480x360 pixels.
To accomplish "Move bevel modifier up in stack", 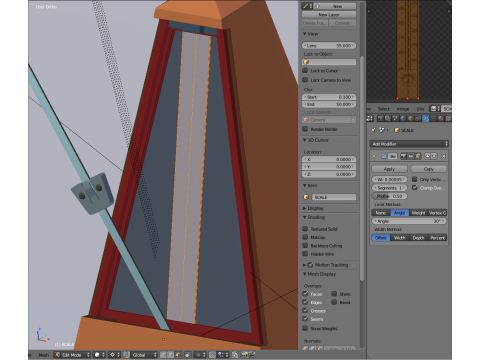I will 427,156.
